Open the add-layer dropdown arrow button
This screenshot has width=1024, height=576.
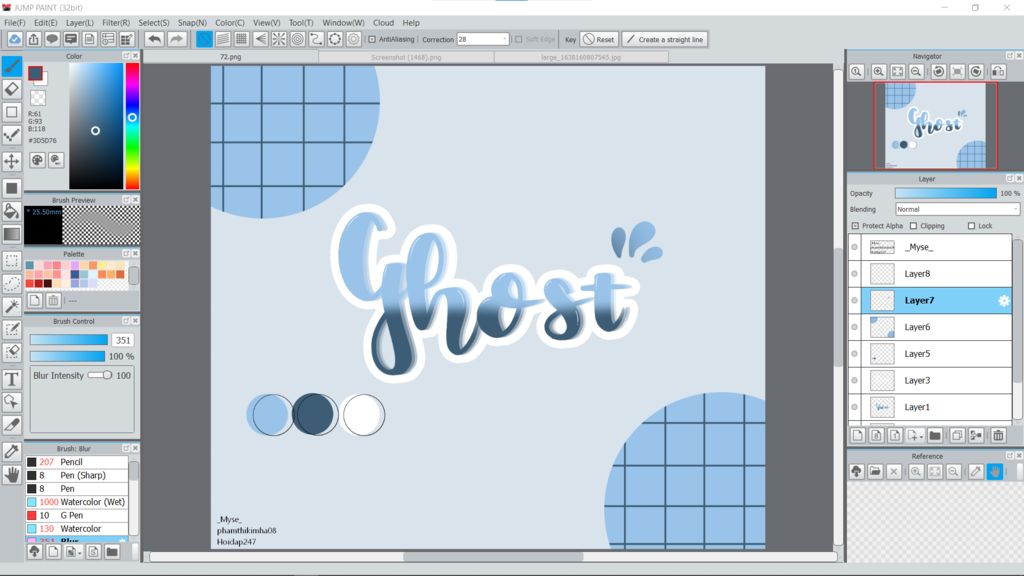[x=915, y=436]
